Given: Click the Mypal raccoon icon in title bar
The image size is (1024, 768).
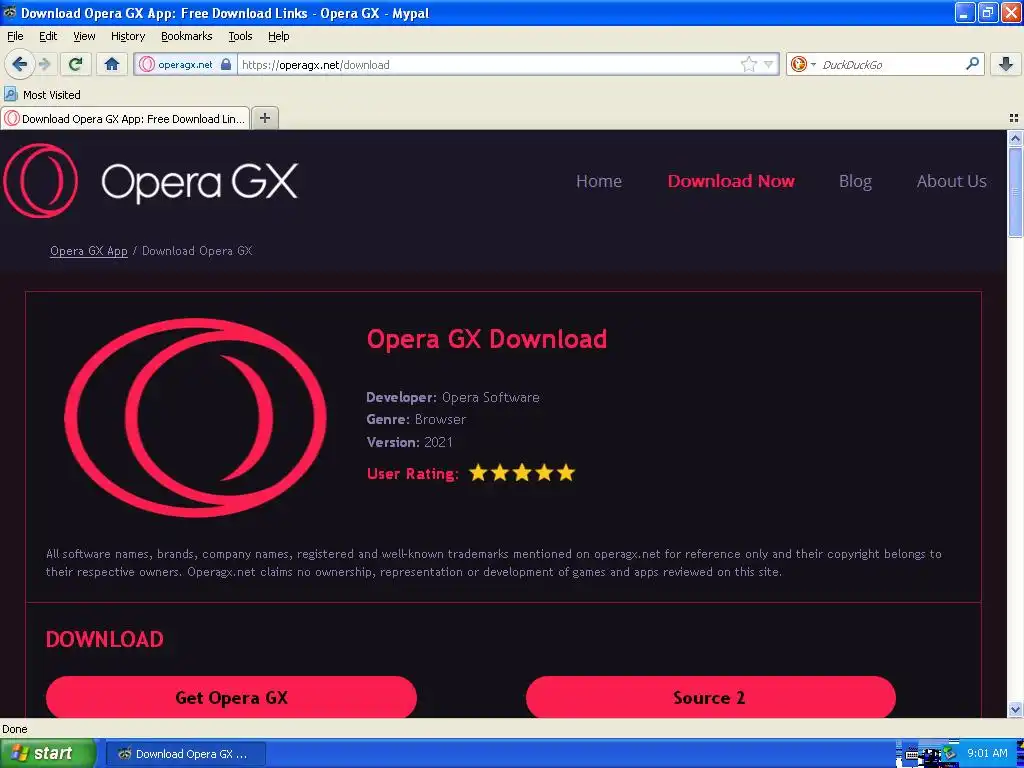Looking at the screenshot, I should point(10,12).
